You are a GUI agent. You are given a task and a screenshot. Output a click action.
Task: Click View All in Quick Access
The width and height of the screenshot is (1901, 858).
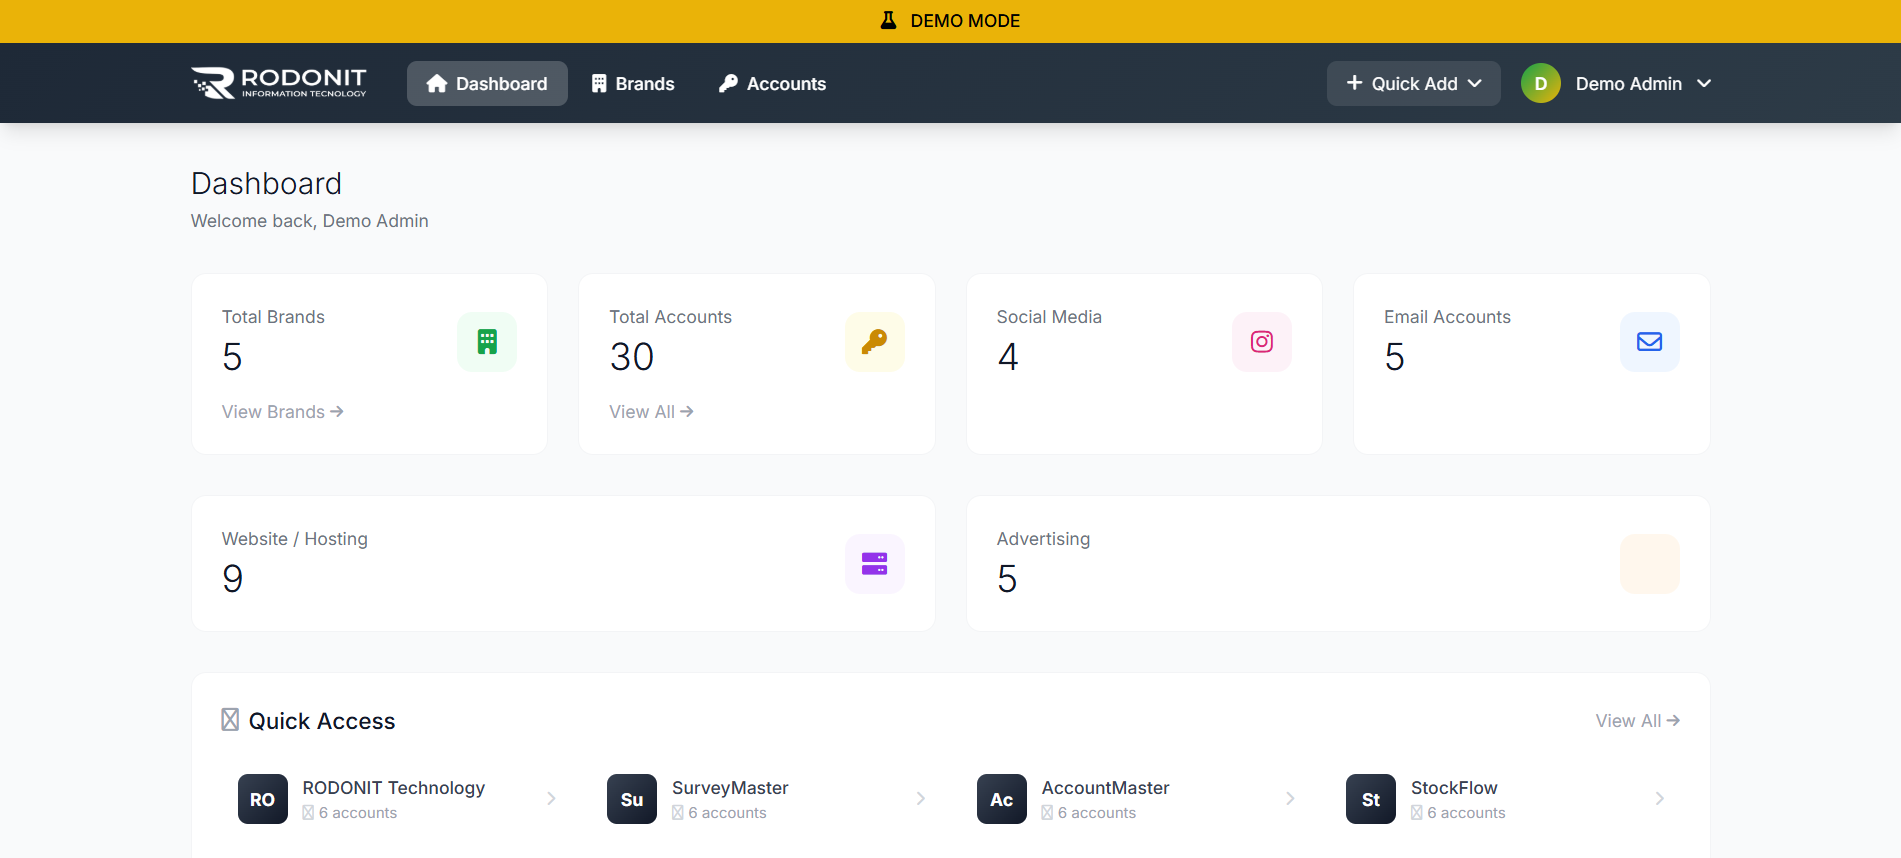coord(1637,721)
